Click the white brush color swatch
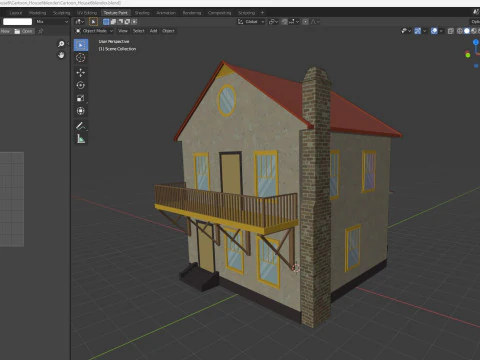The width and height of the screenshot is (480, 360). pos(17,22)
